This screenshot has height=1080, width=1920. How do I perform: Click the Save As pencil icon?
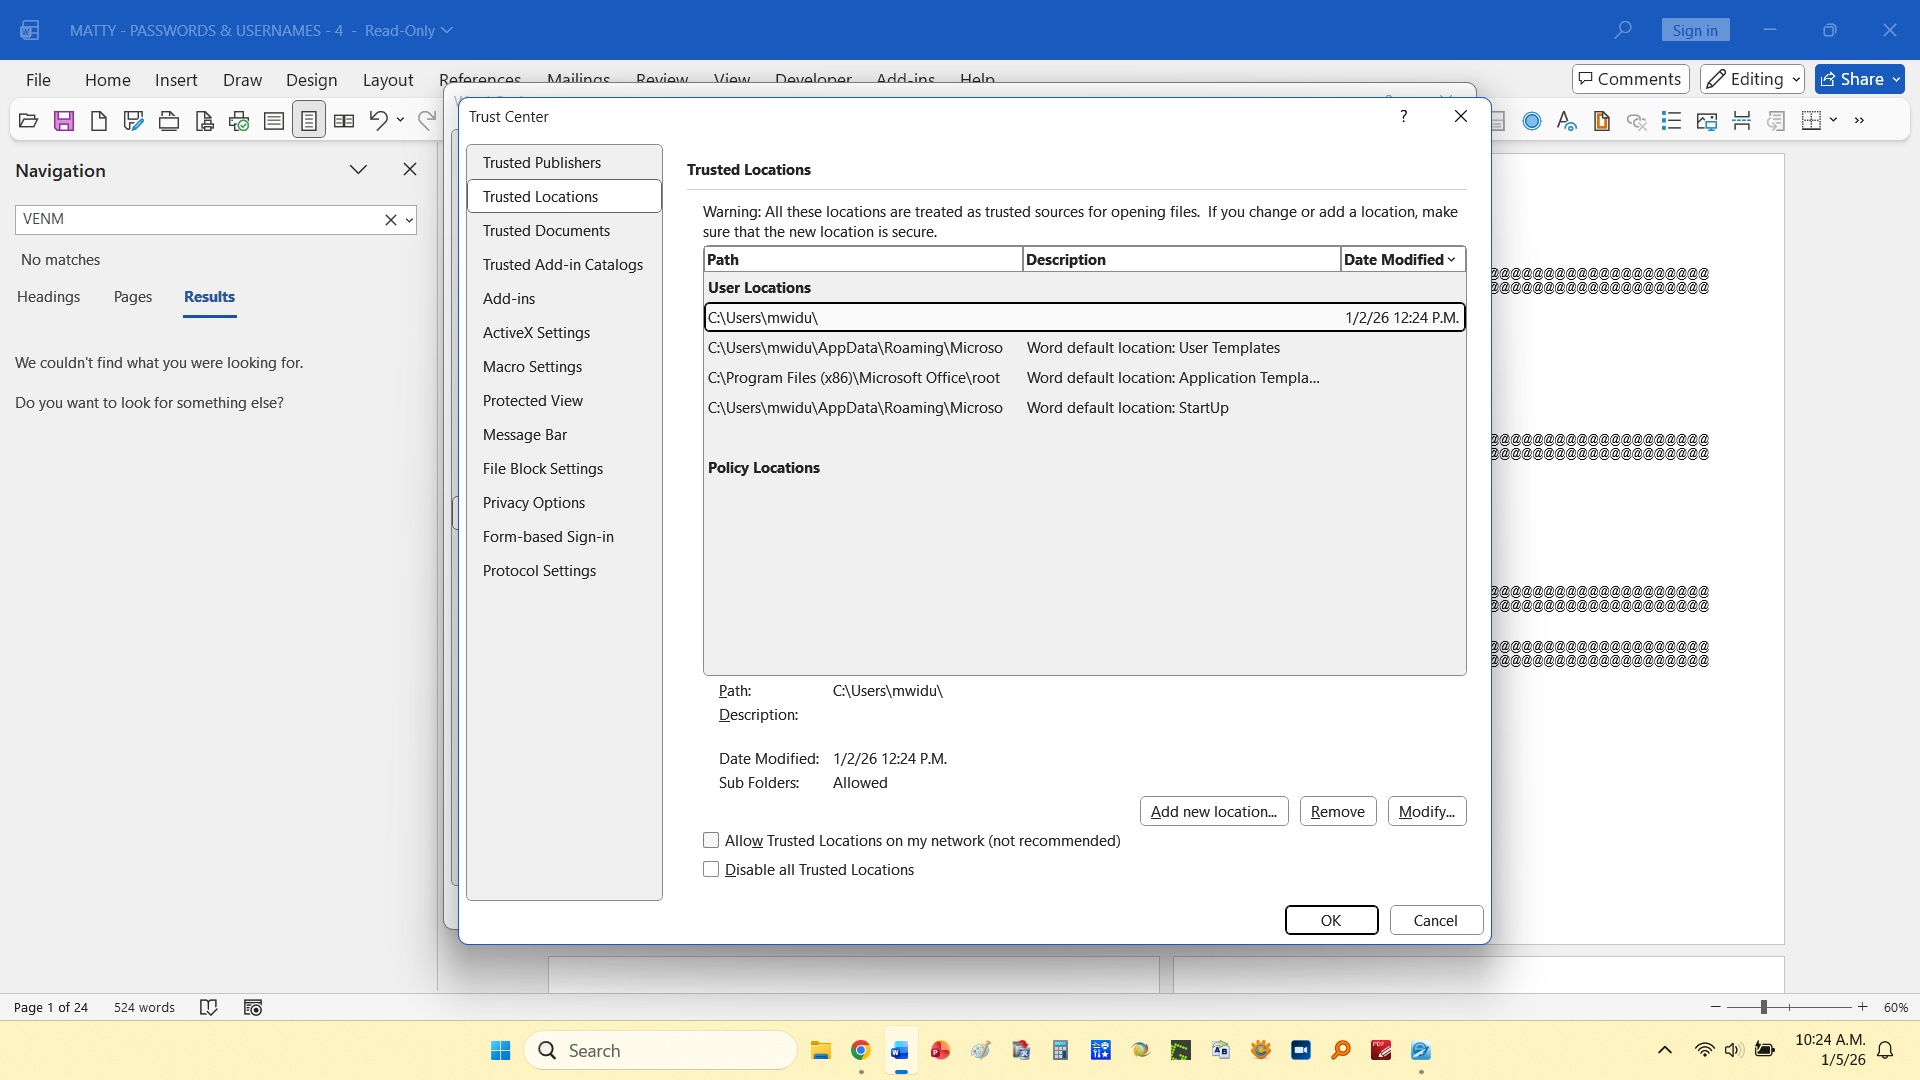tap(133, 121)
